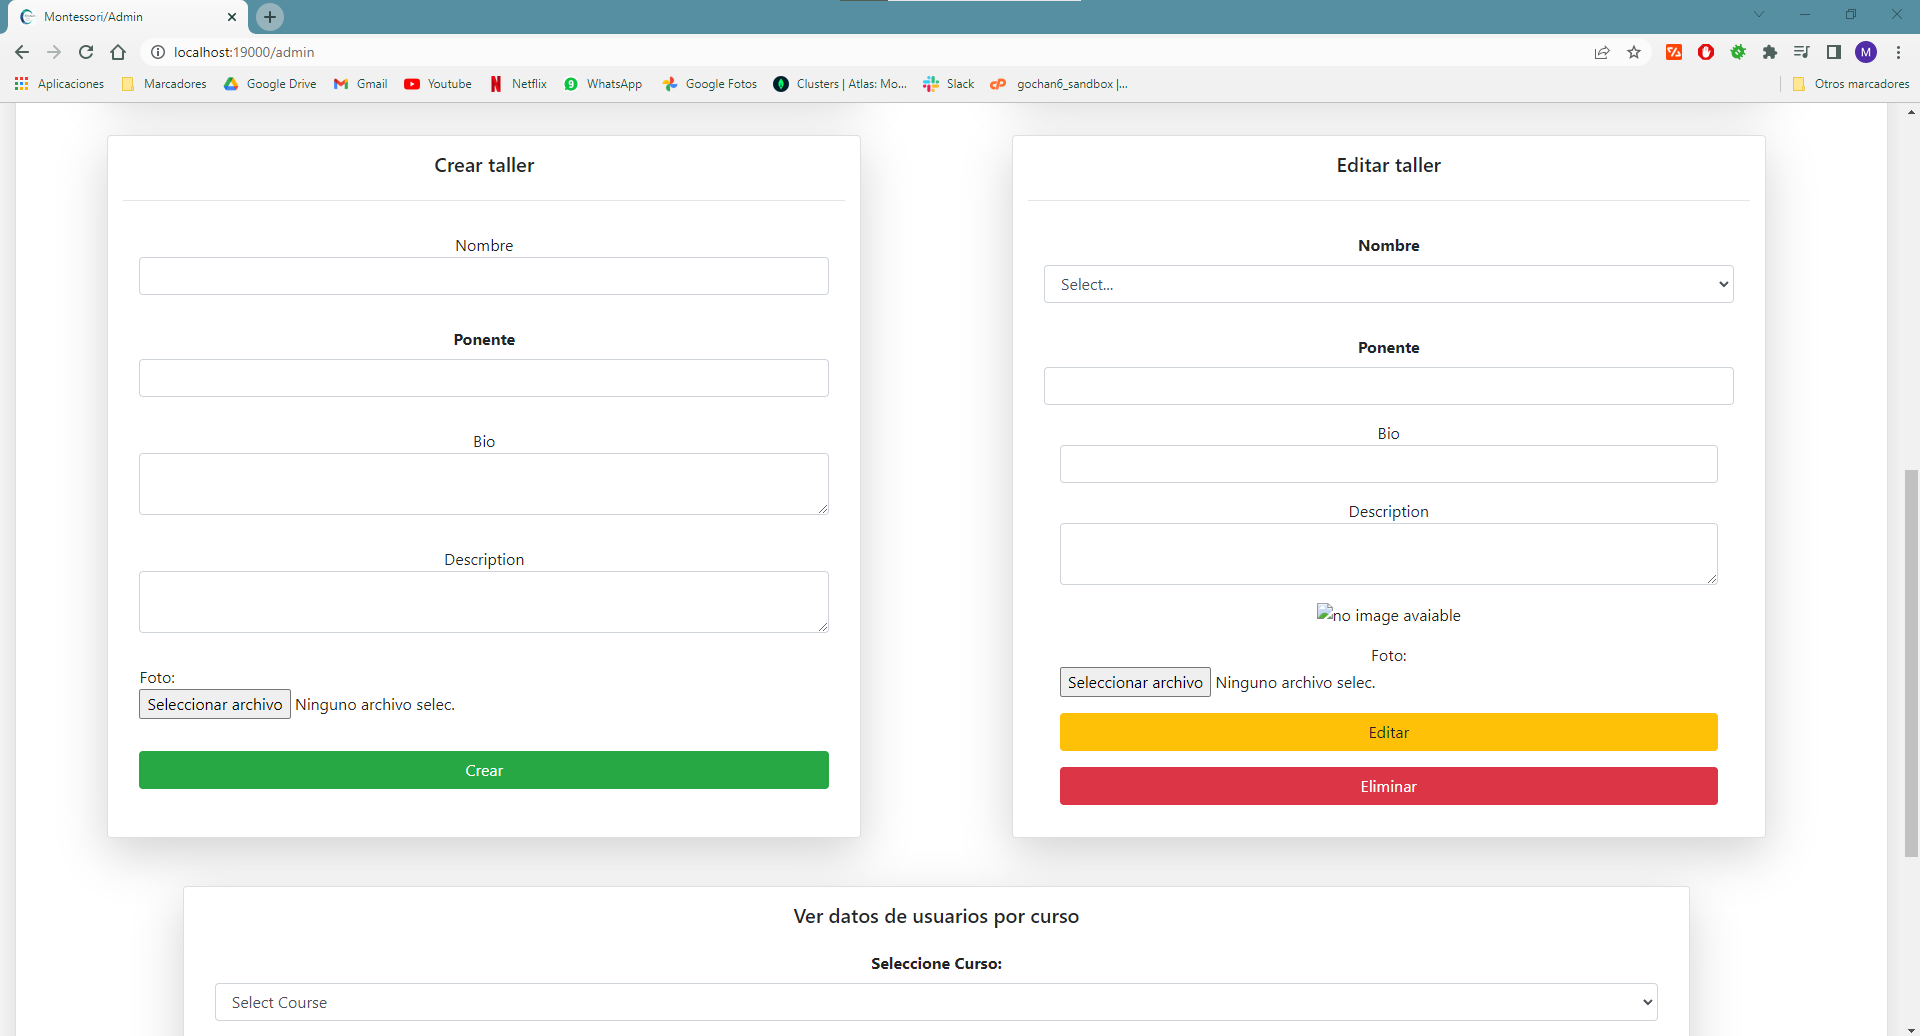Focus the Crear taller Ponente field
This screenshot has width=1920, height=1036.
tap(484, 378)
